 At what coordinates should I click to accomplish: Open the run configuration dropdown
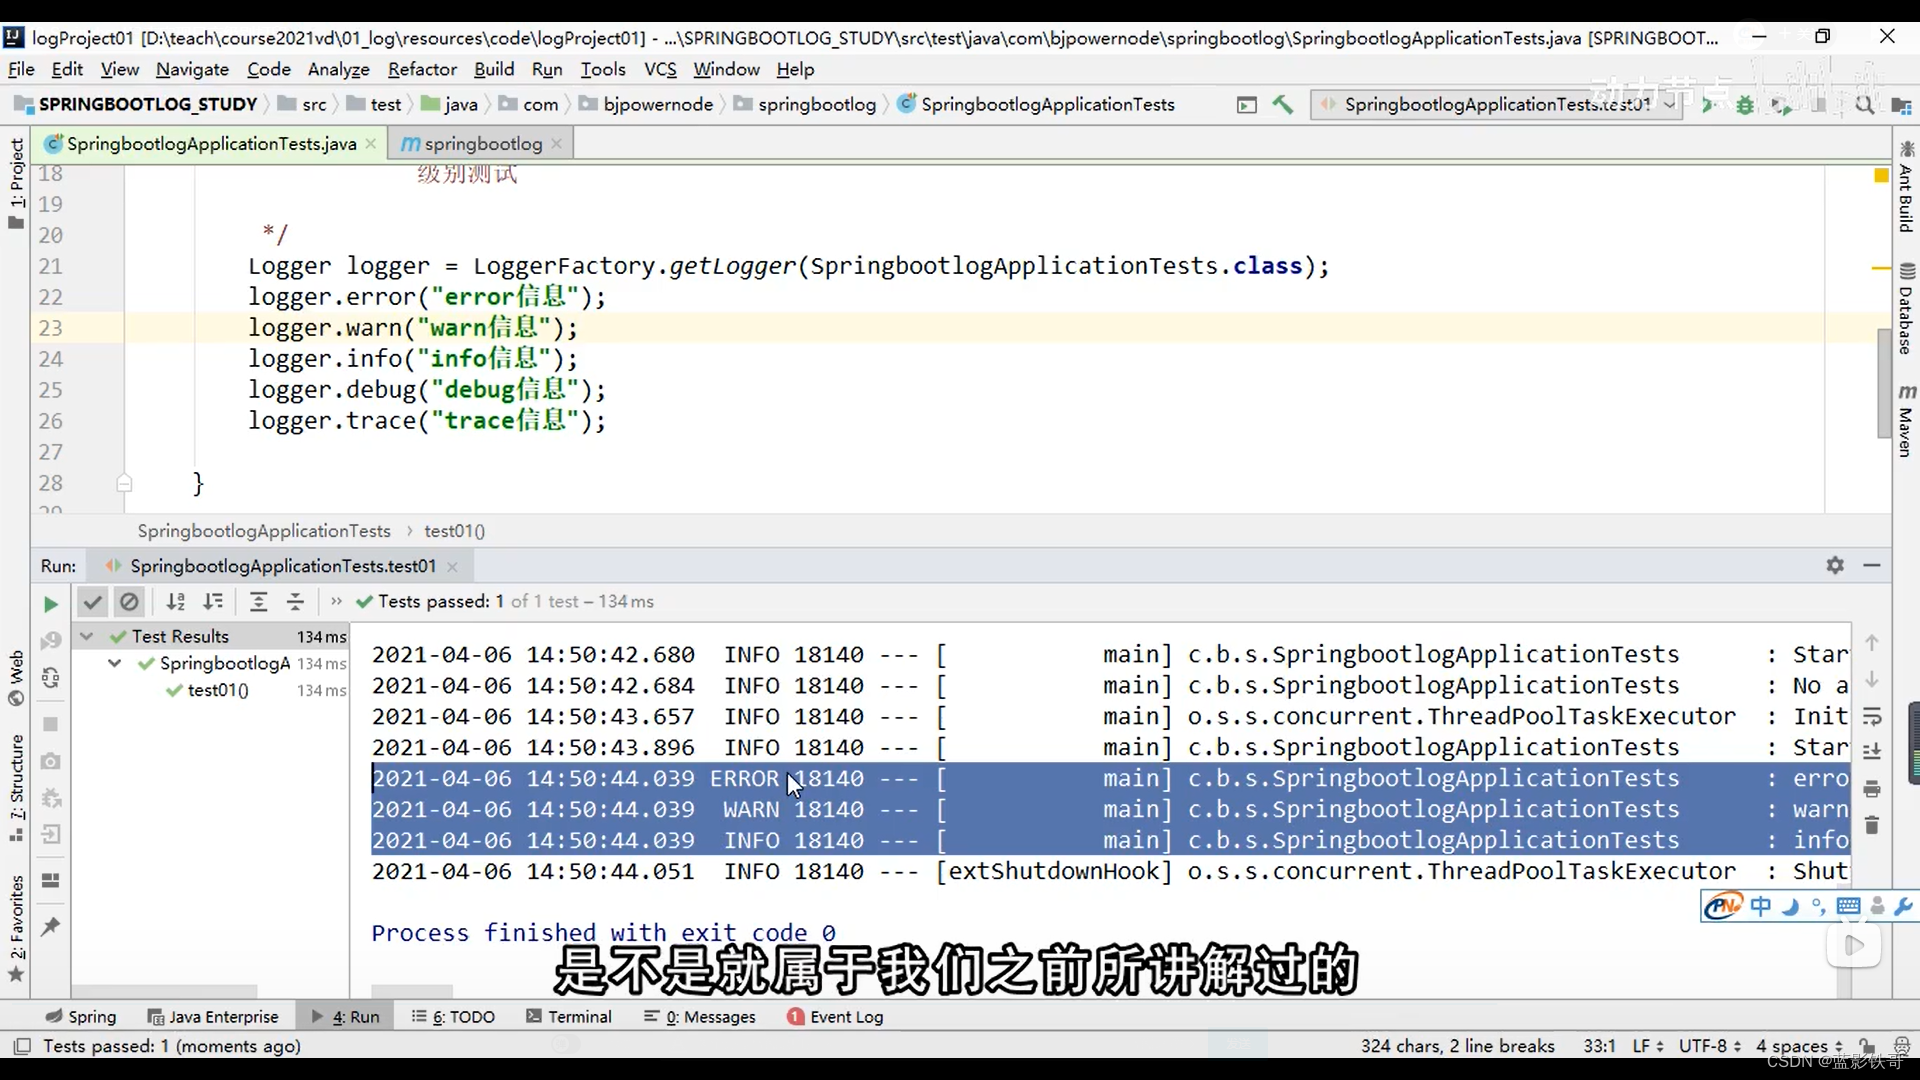[1495, 104]
